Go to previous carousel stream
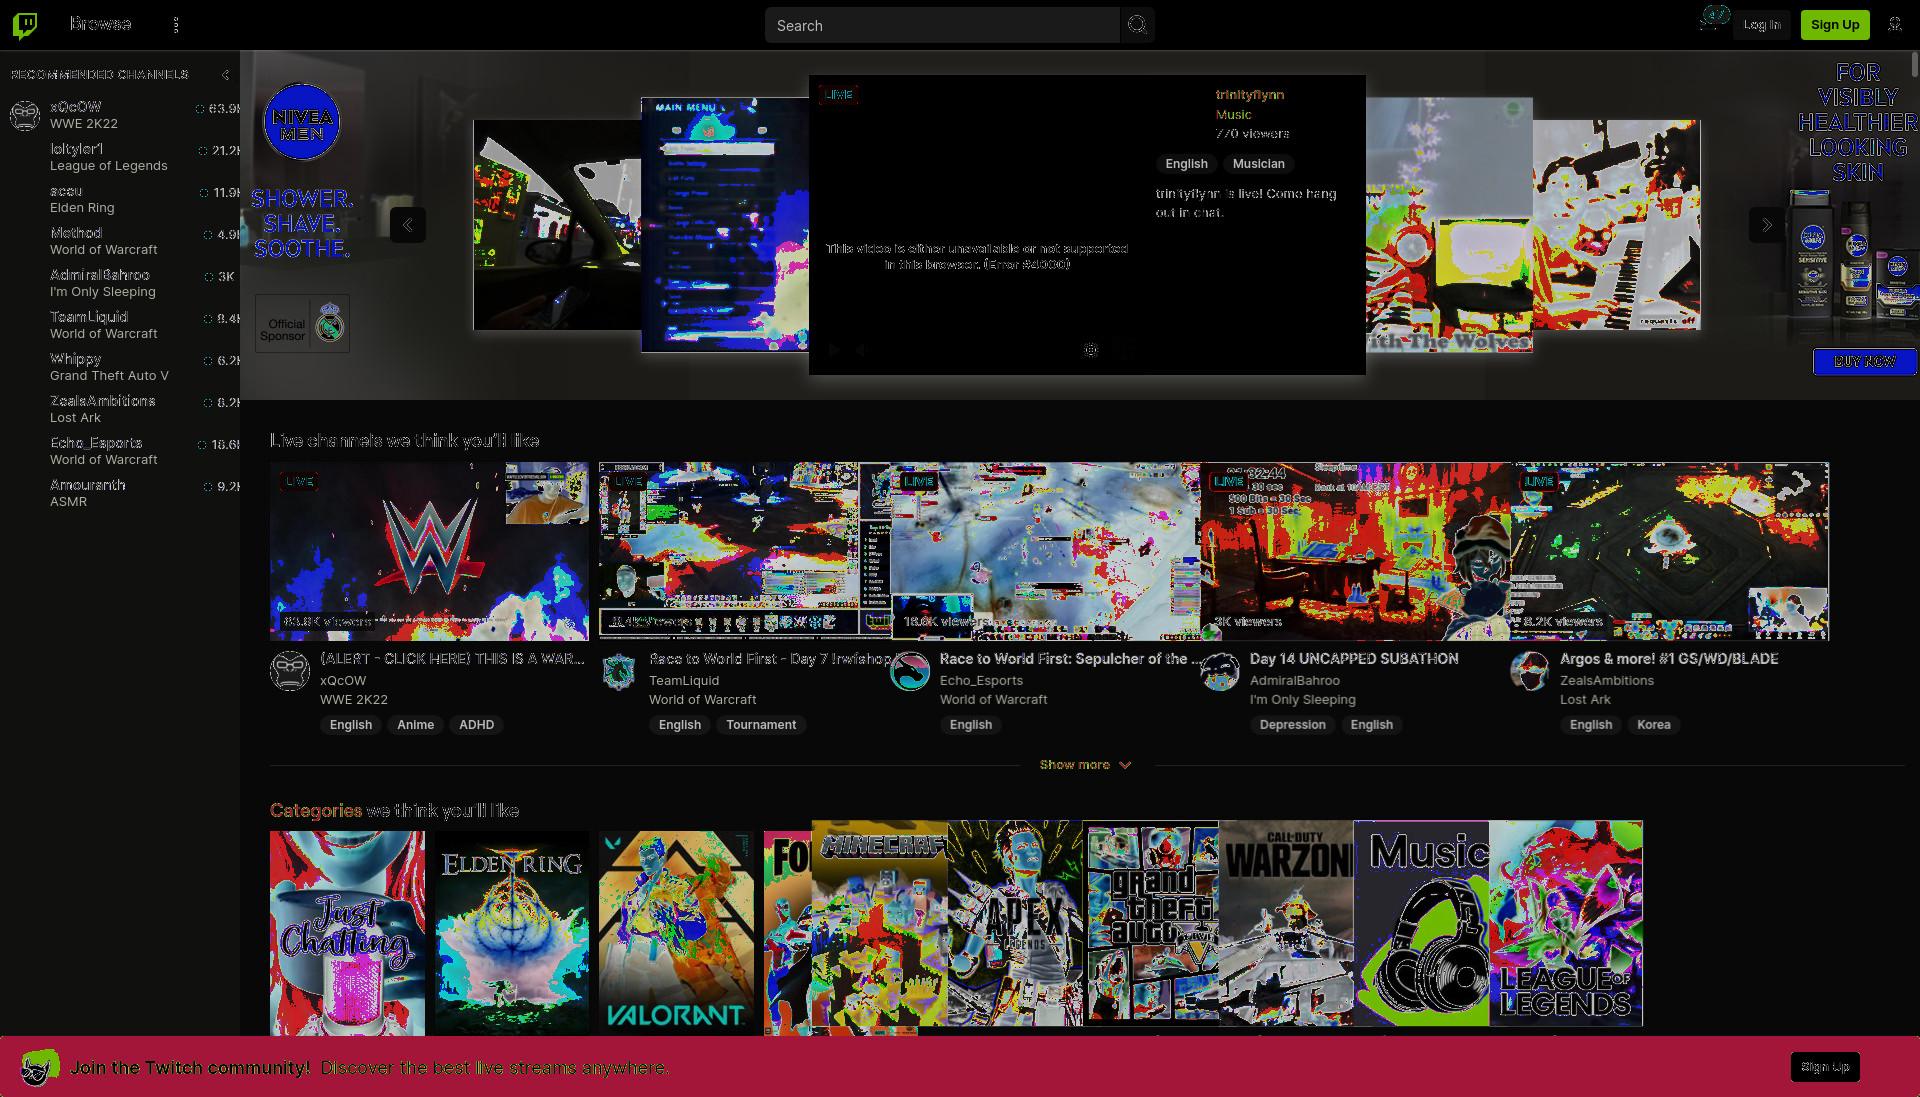 pos(408,225)
